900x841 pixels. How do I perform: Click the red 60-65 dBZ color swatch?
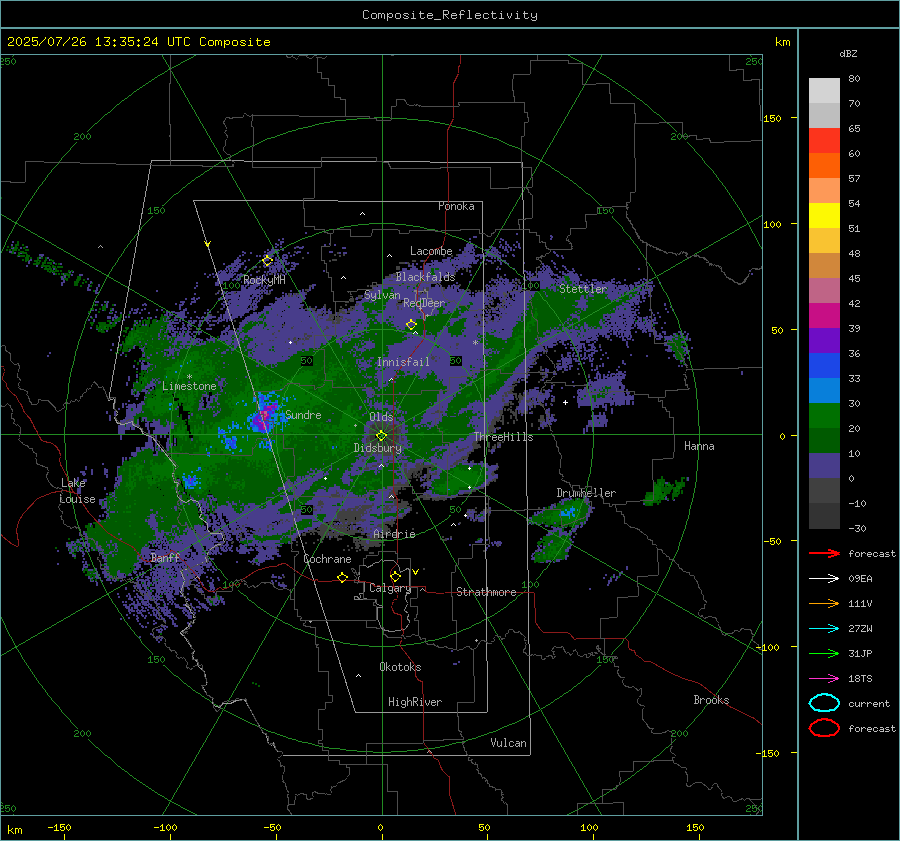coord(824,141)
